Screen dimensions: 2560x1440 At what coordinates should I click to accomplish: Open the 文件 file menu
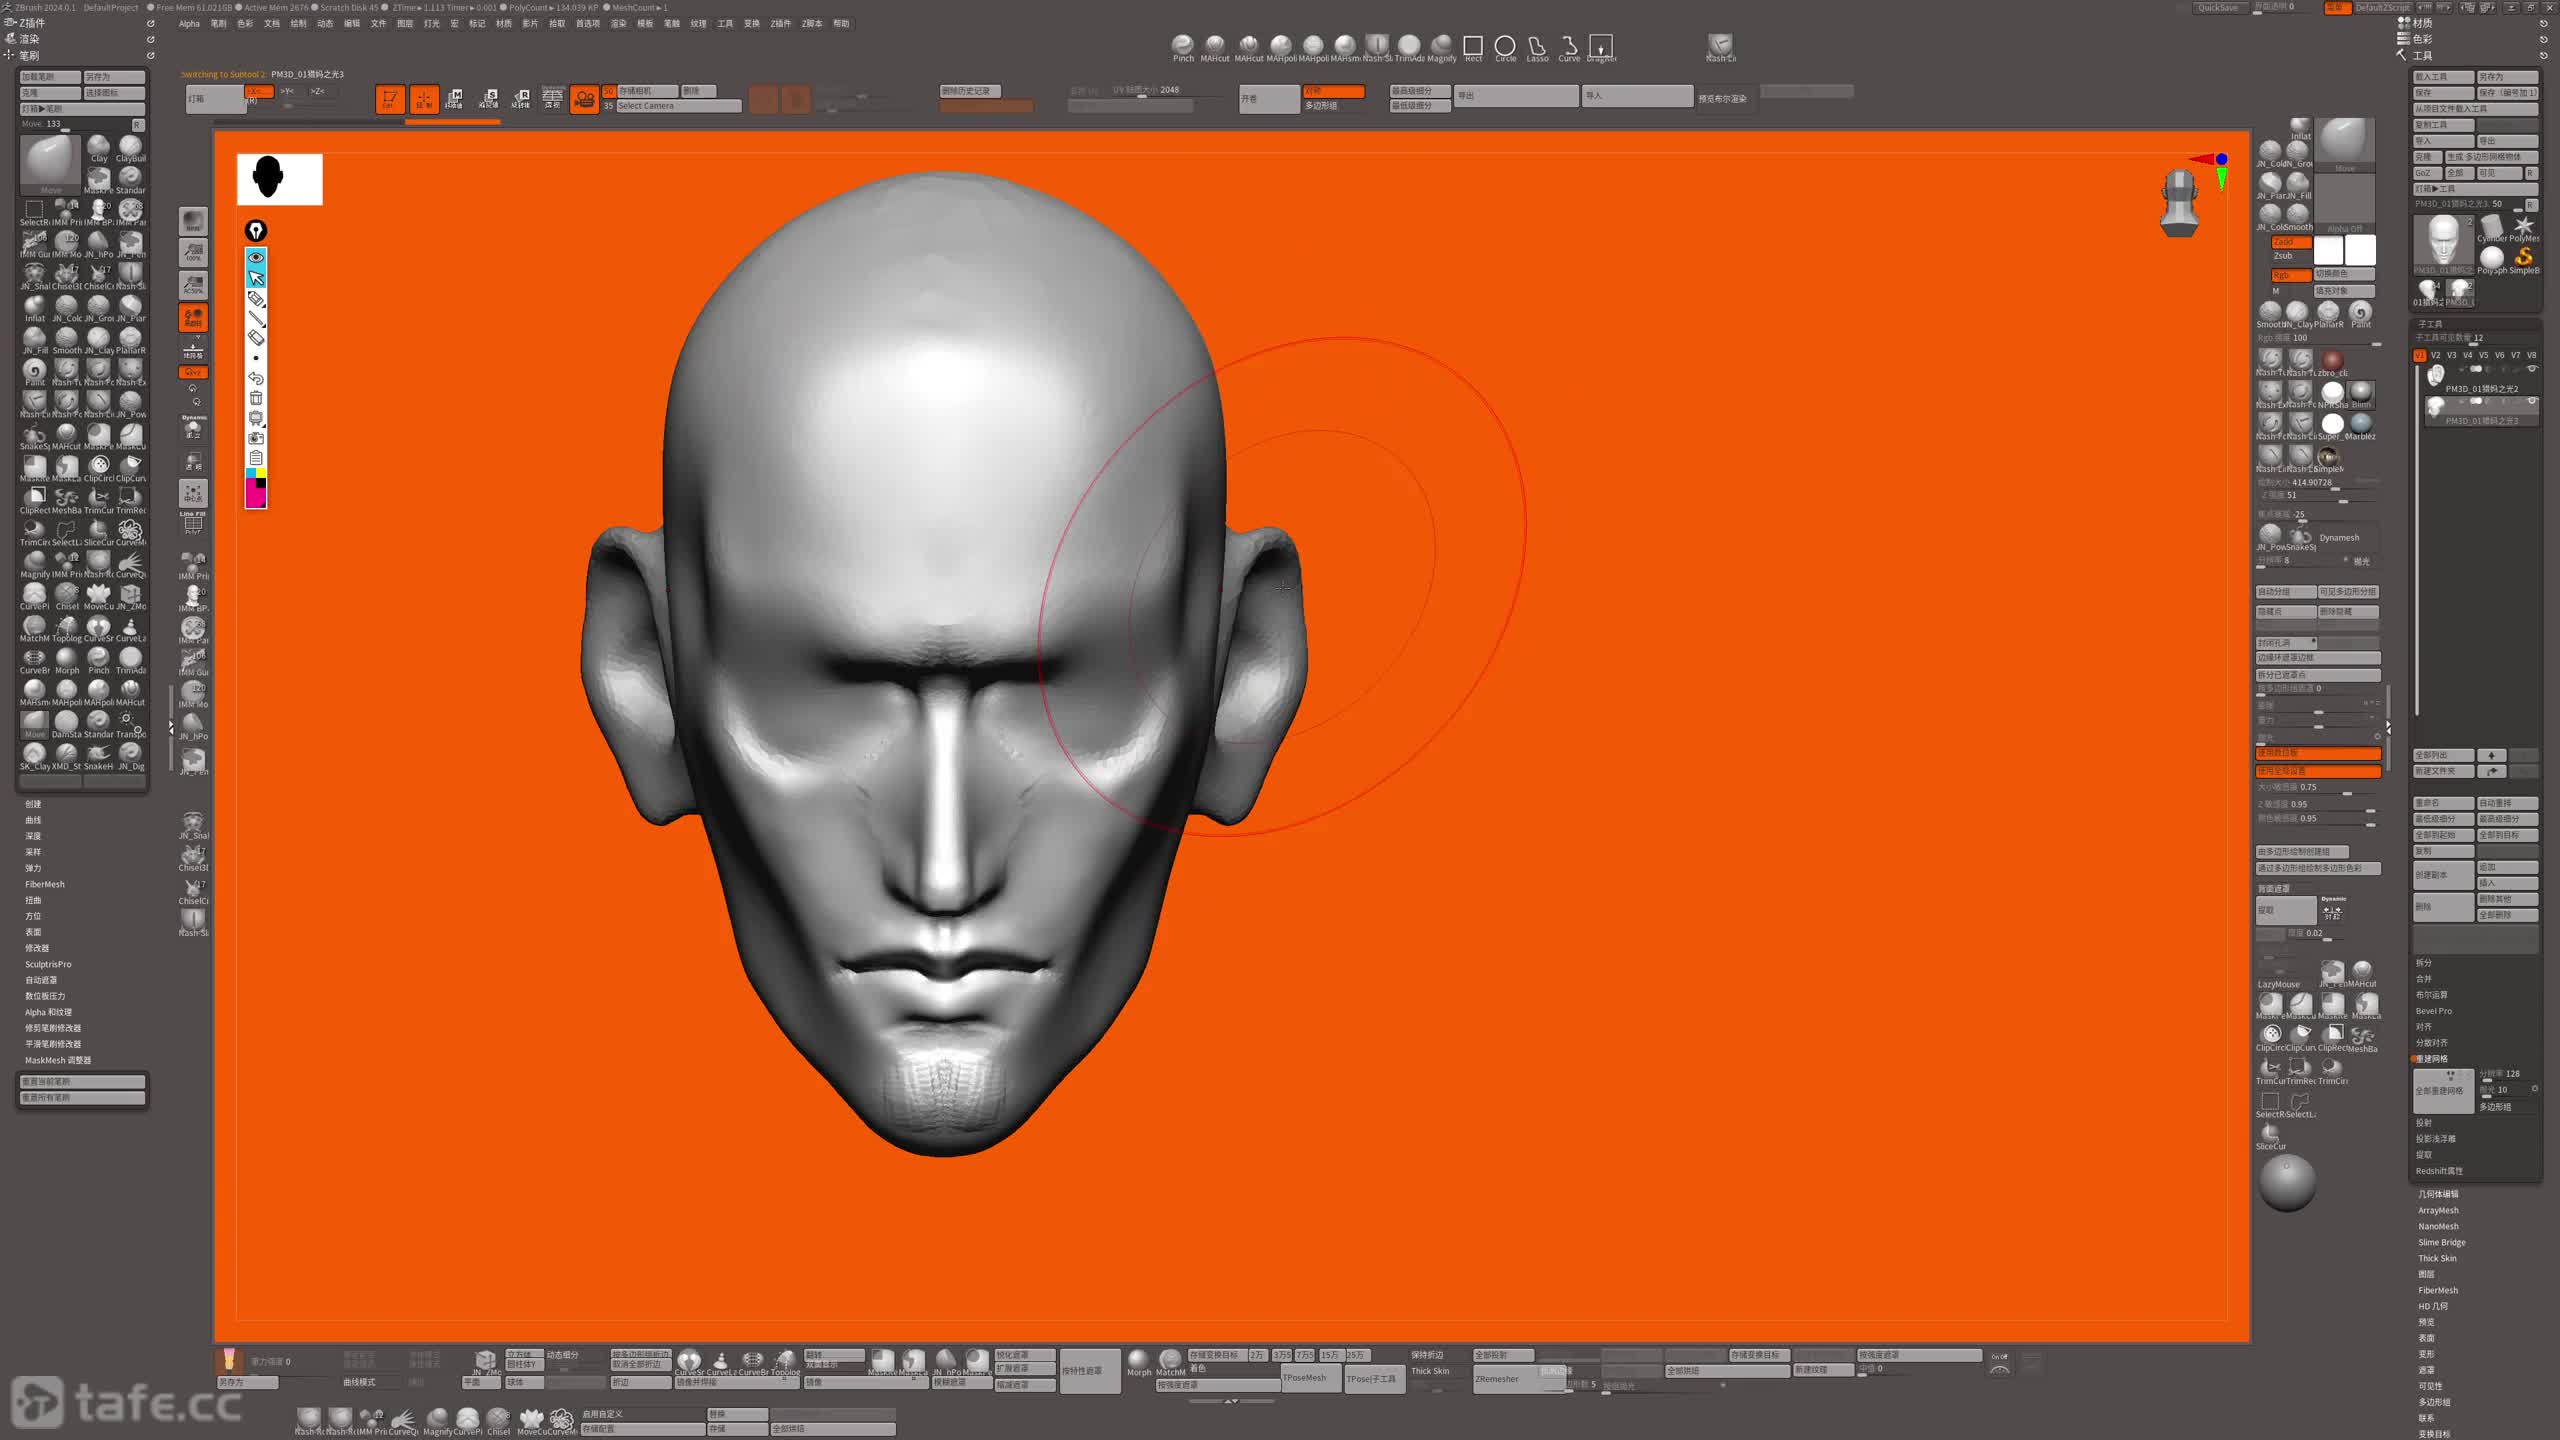coord(378,24)
